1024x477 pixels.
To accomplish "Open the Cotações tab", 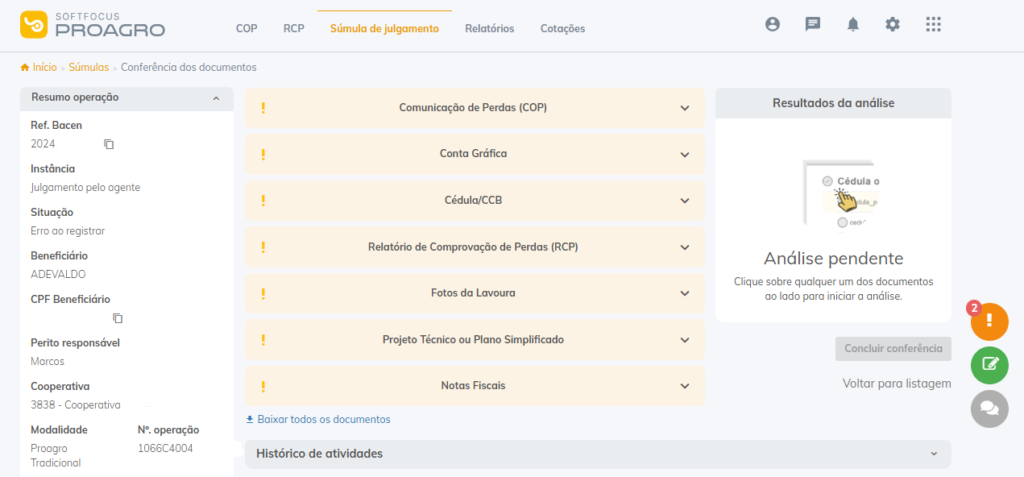I will (562, 29).
